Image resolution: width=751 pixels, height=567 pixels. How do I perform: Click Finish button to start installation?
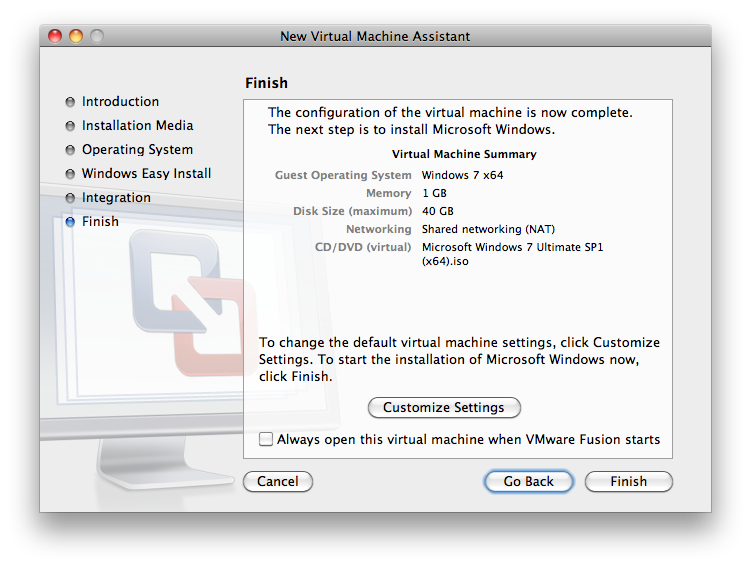(628, 481)
